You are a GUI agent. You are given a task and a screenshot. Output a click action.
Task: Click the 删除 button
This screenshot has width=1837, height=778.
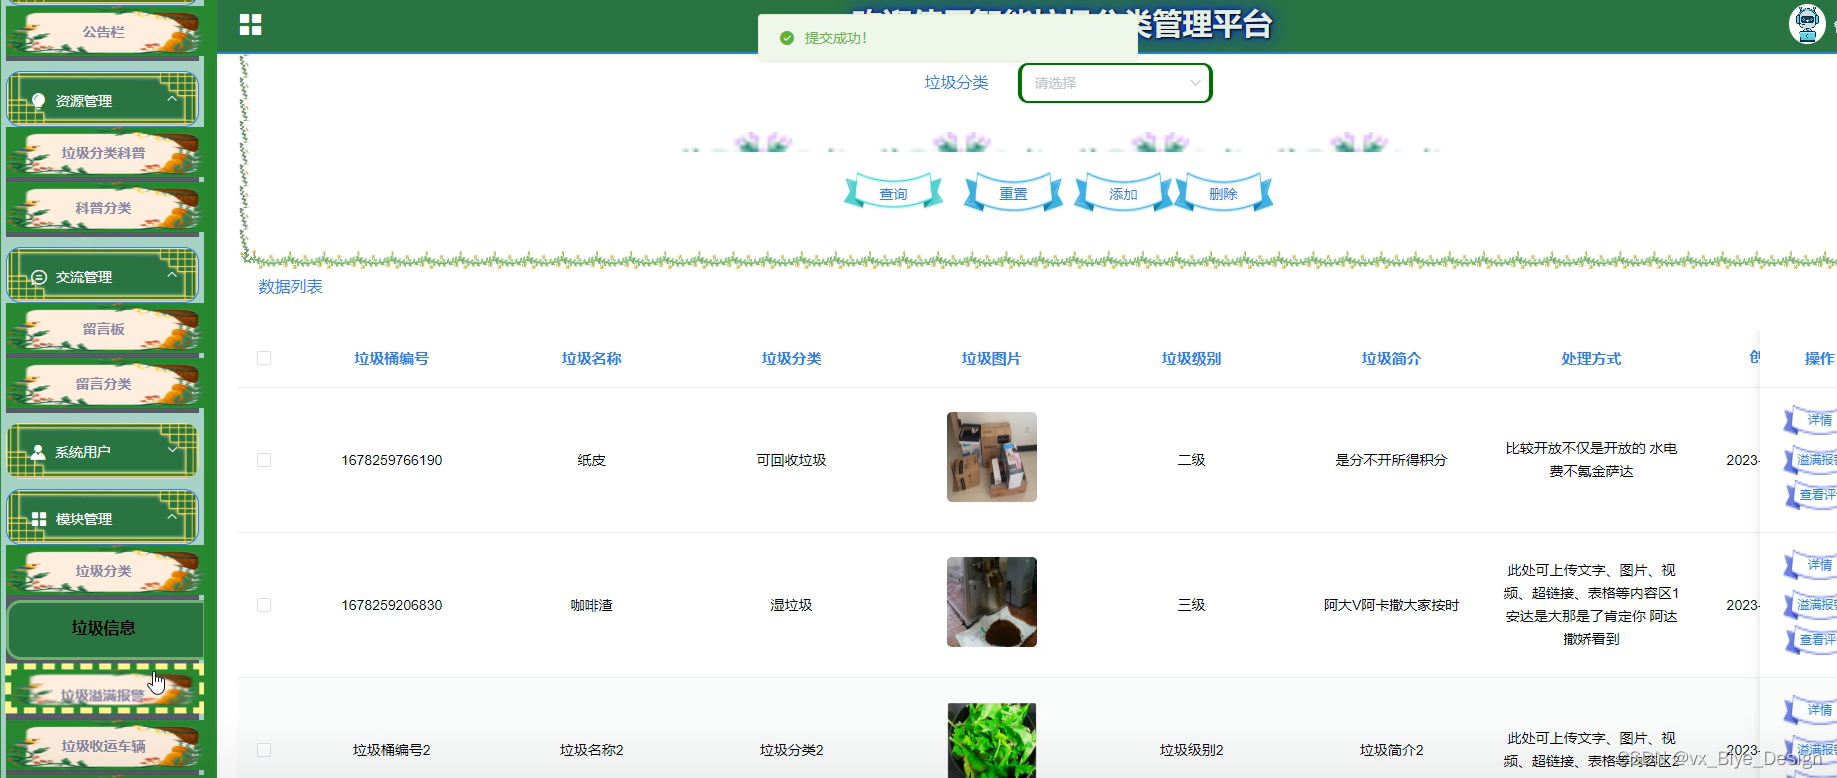click(x=1223, y=193)
